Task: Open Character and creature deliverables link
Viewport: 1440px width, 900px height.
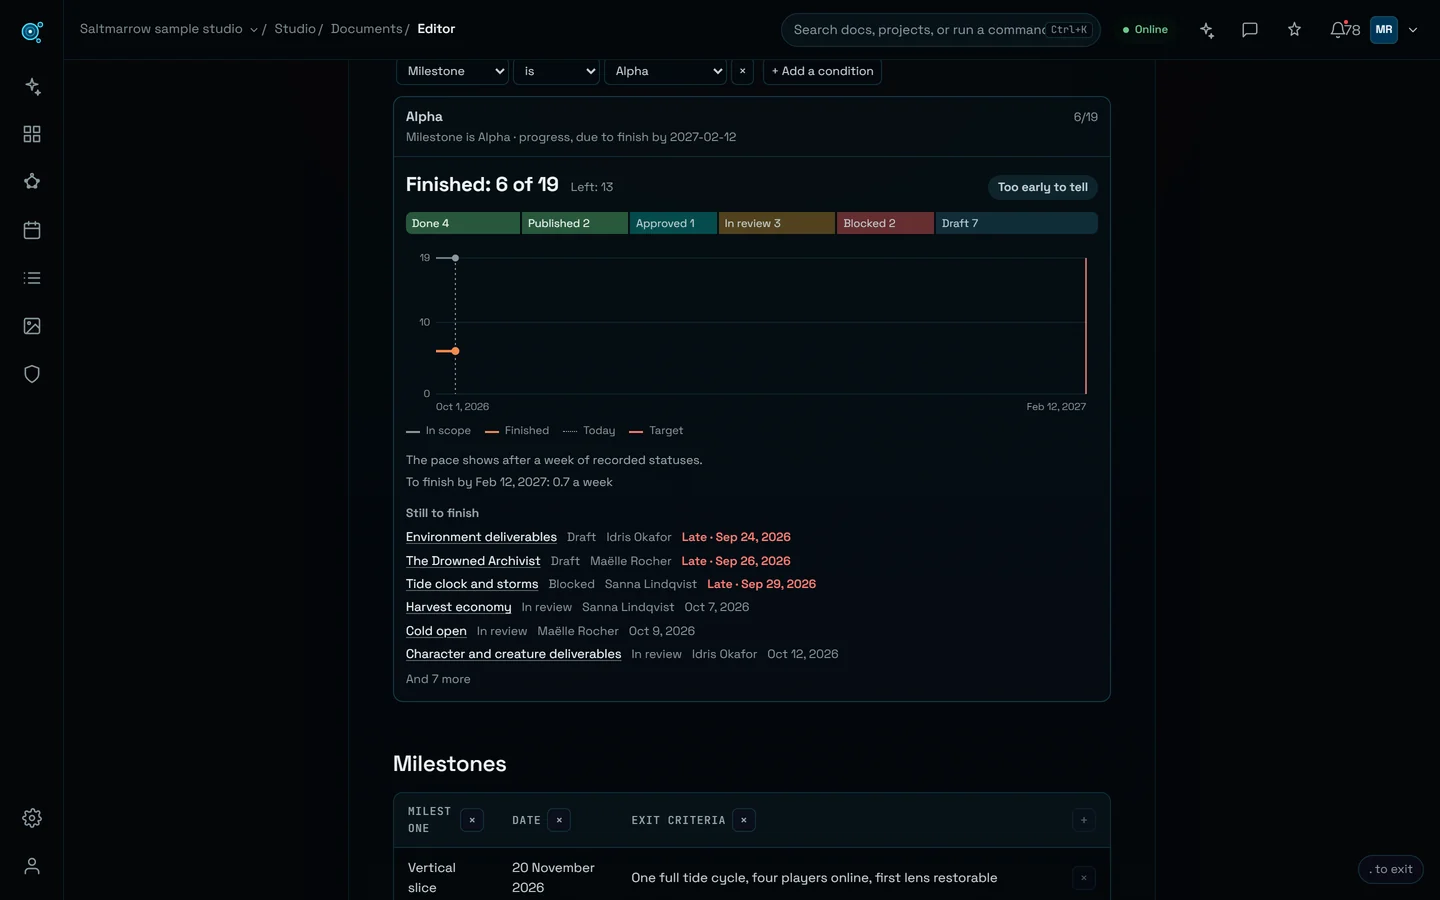Action: point(513,654)
